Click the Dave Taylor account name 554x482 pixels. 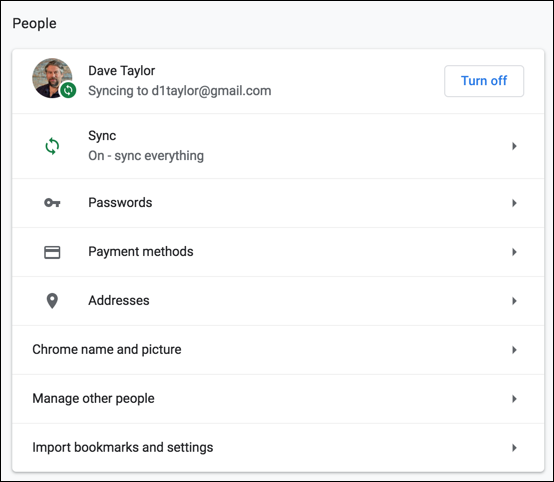pos(122,71)
